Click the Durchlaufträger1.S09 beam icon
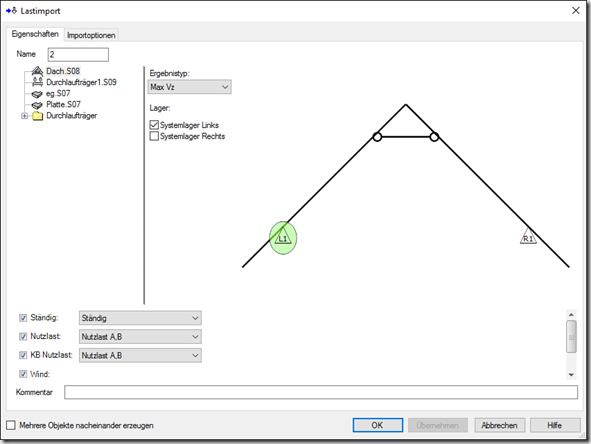Screen dimensions: 591x444 [x=37, y=82]
